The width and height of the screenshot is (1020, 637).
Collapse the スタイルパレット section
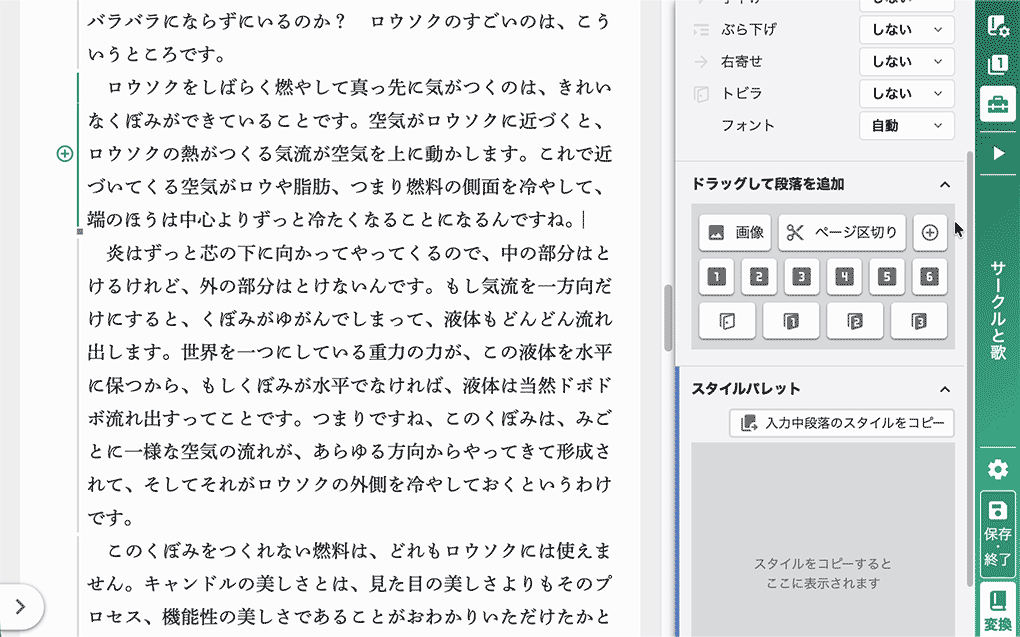[x=945, y=389]
